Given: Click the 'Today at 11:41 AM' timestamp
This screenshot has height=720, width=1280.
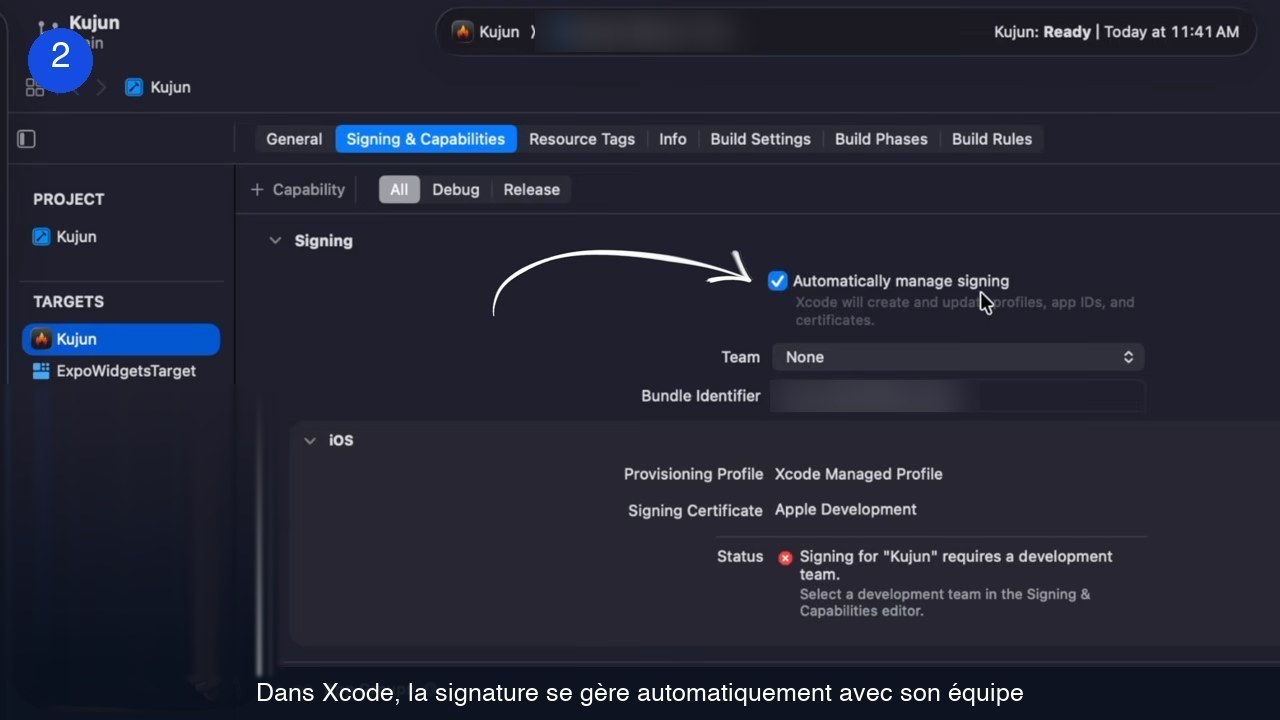Looking at the screenshot, I should (1172, 32).
